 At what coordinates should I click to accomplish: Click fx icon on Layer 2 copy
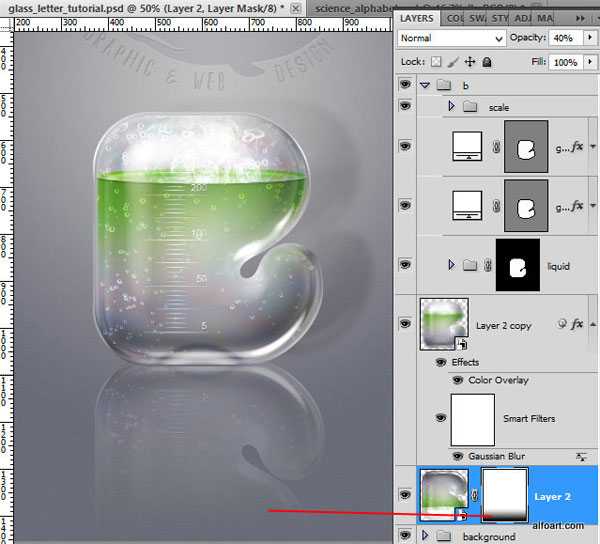click(x=577, y=324)
